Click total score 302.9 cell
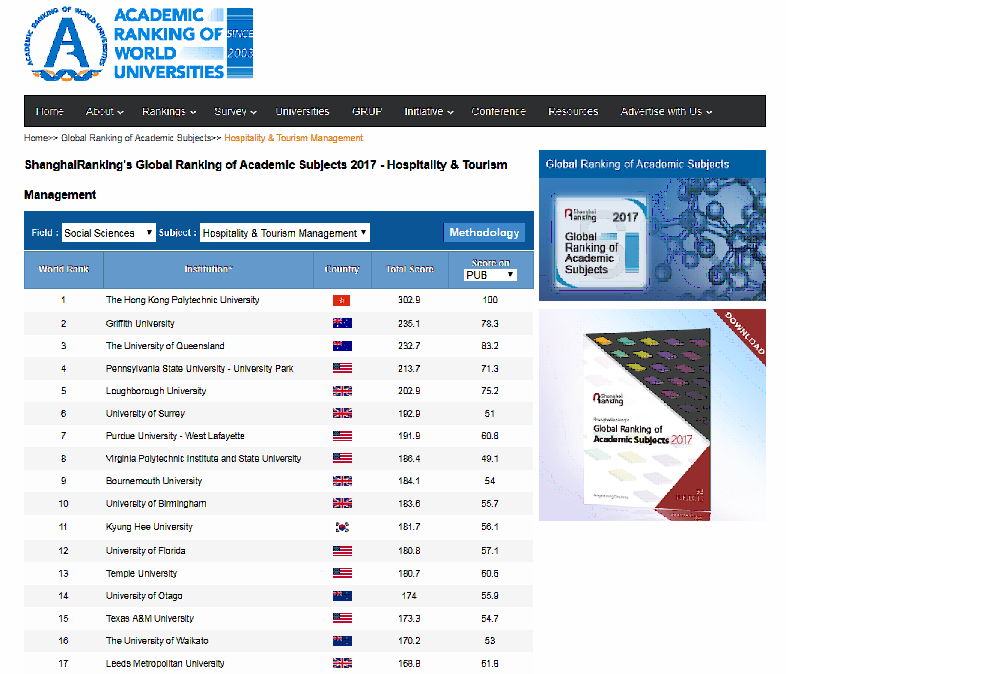 click(409, 300)
